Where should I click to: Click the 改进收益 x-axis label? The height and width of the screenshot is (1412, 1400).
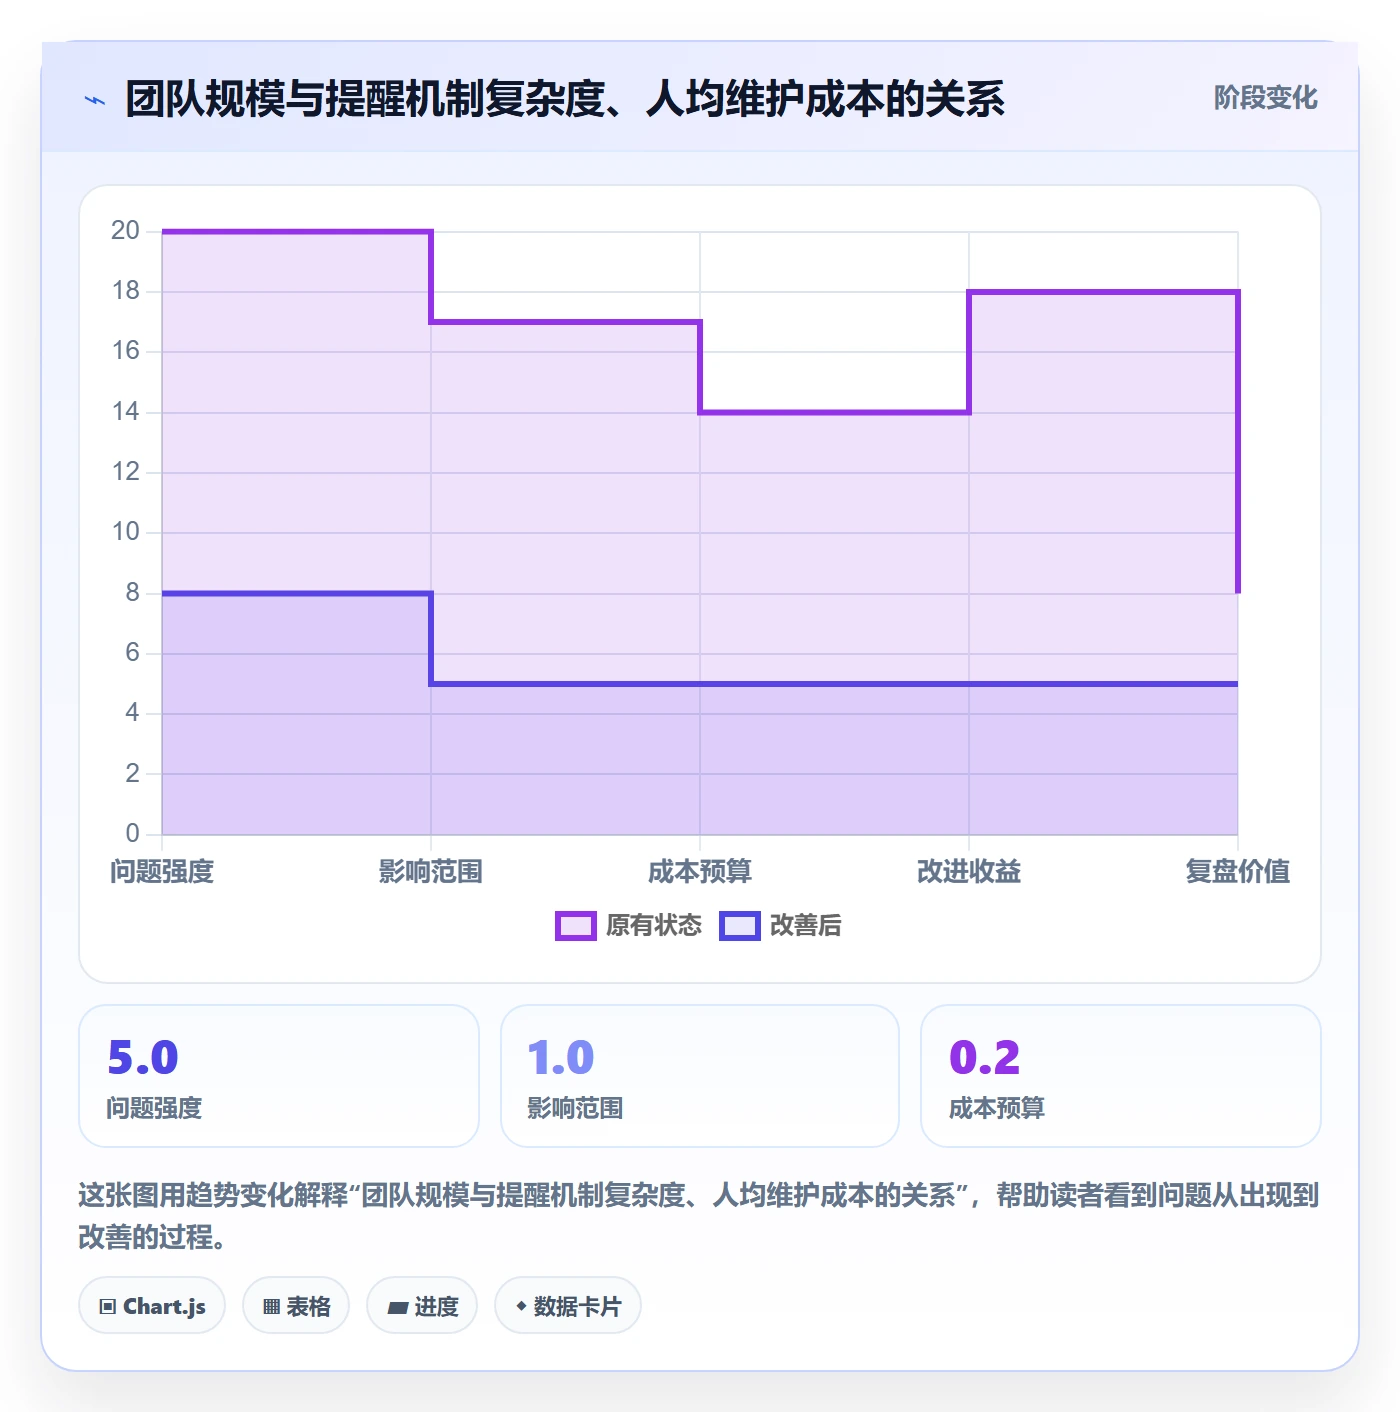coord(969,872)
